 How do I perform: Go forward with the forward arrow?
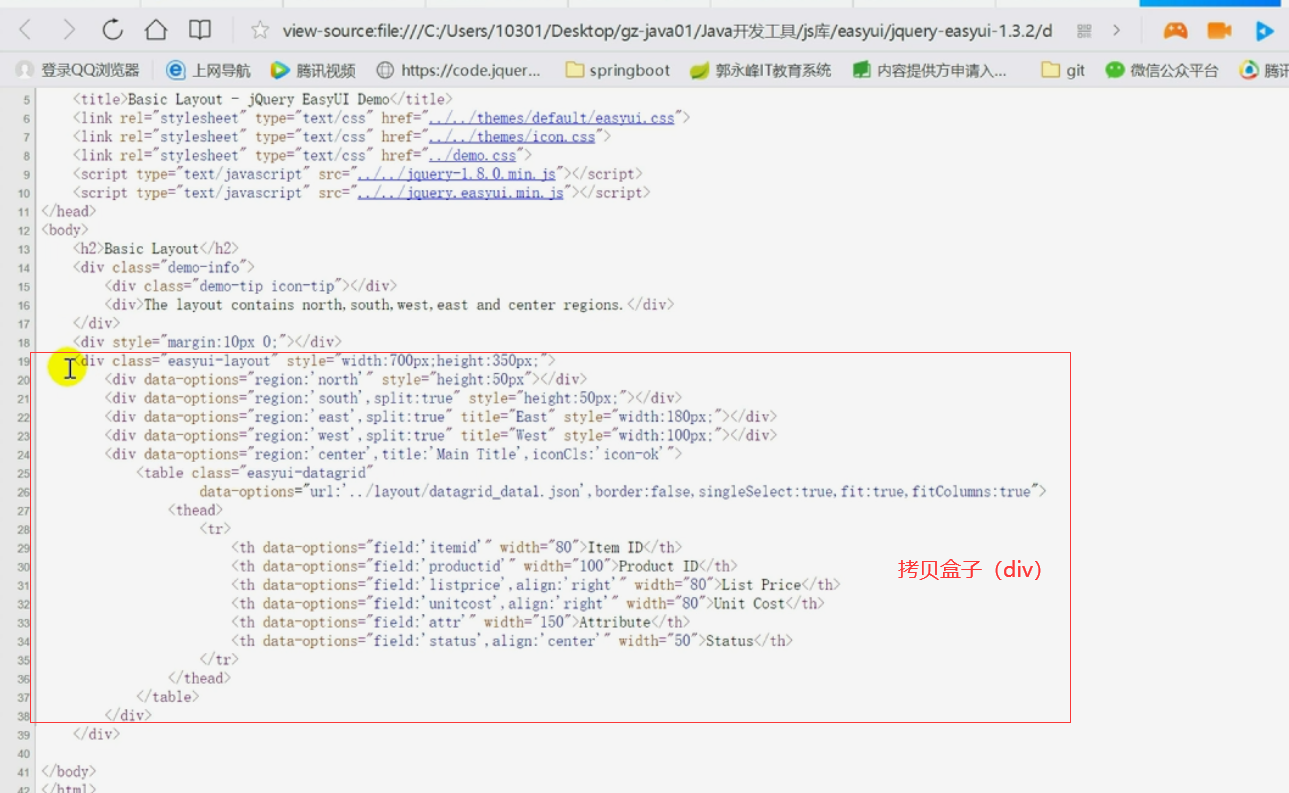[x=69, y=30]
